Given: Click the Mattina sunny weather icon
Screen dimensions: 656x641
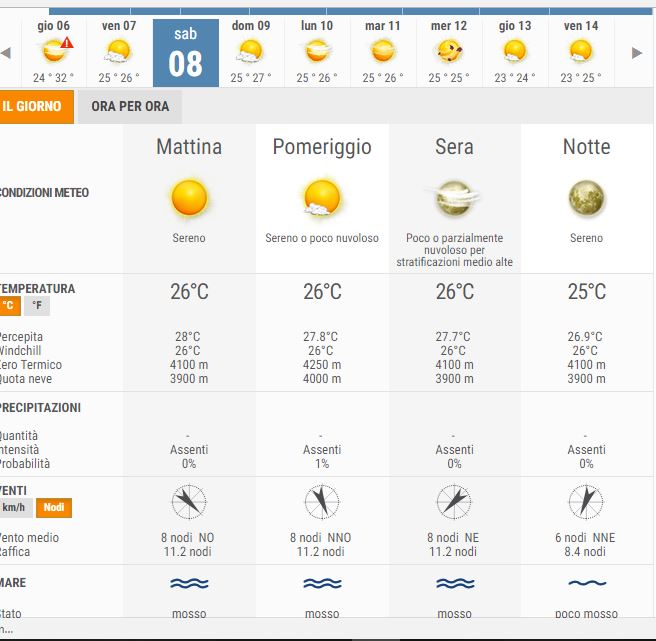Looking at the screenshot, I should [188, 198].
